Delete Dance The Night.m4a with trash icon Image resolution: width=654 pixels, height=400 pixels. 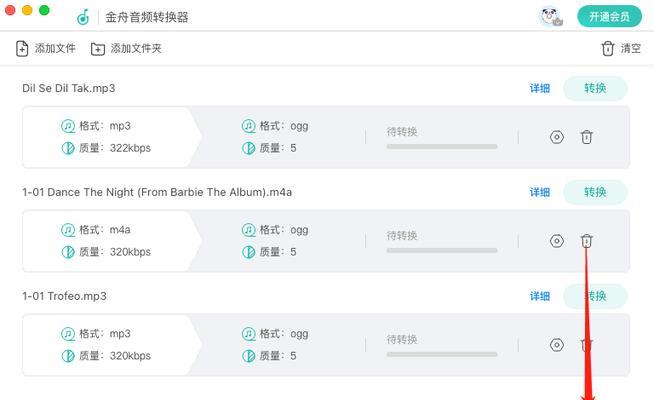(x=586, y=241)
